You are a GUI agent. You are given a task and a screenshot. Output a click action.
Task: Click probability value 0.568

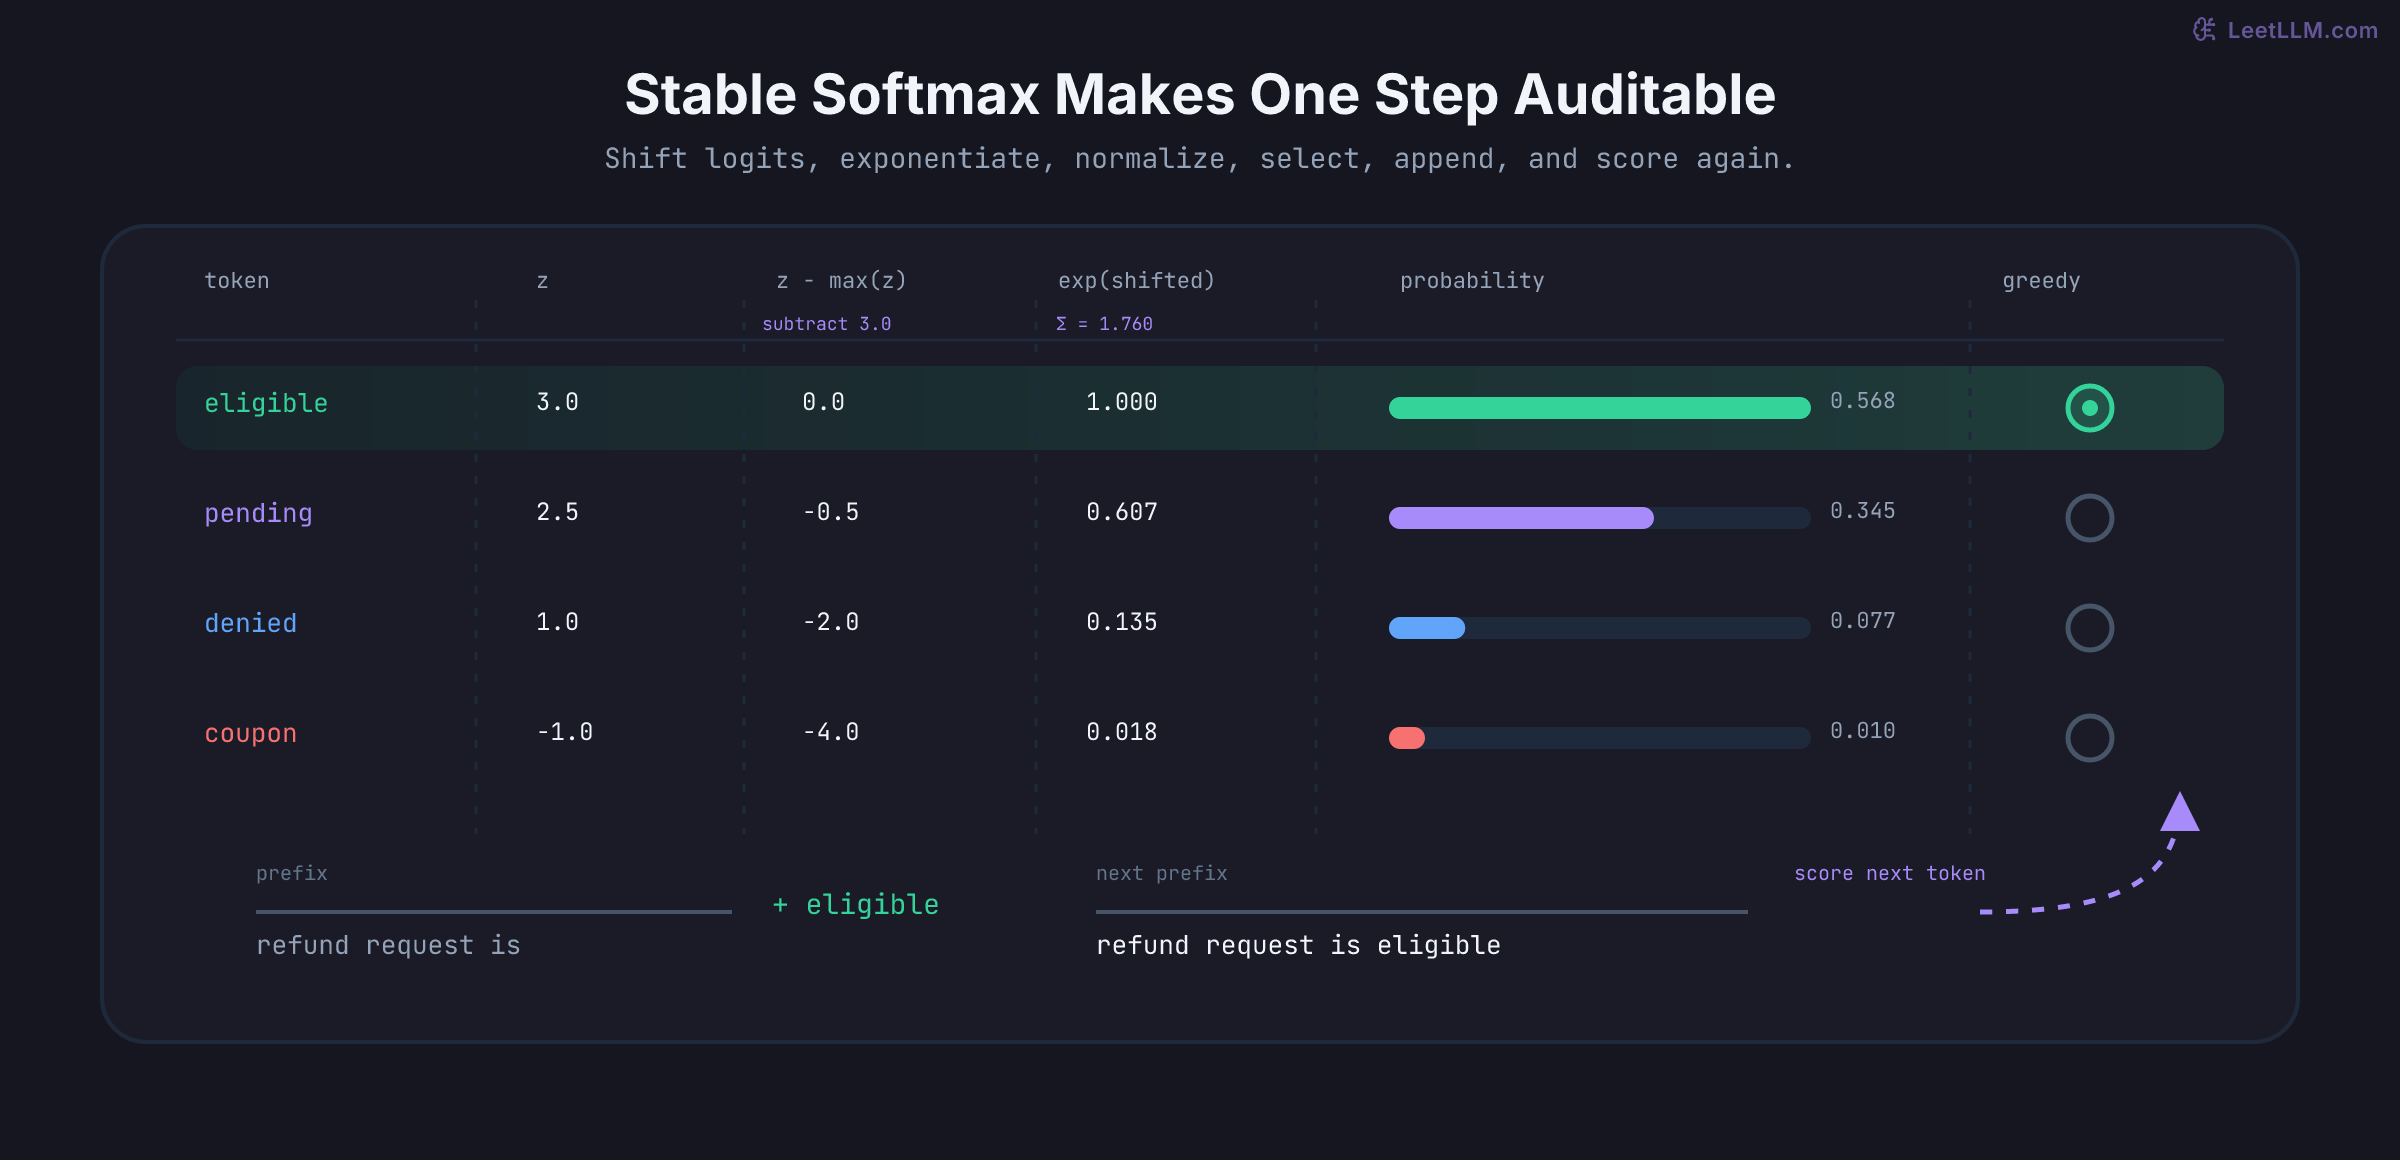coord(1862,401)
